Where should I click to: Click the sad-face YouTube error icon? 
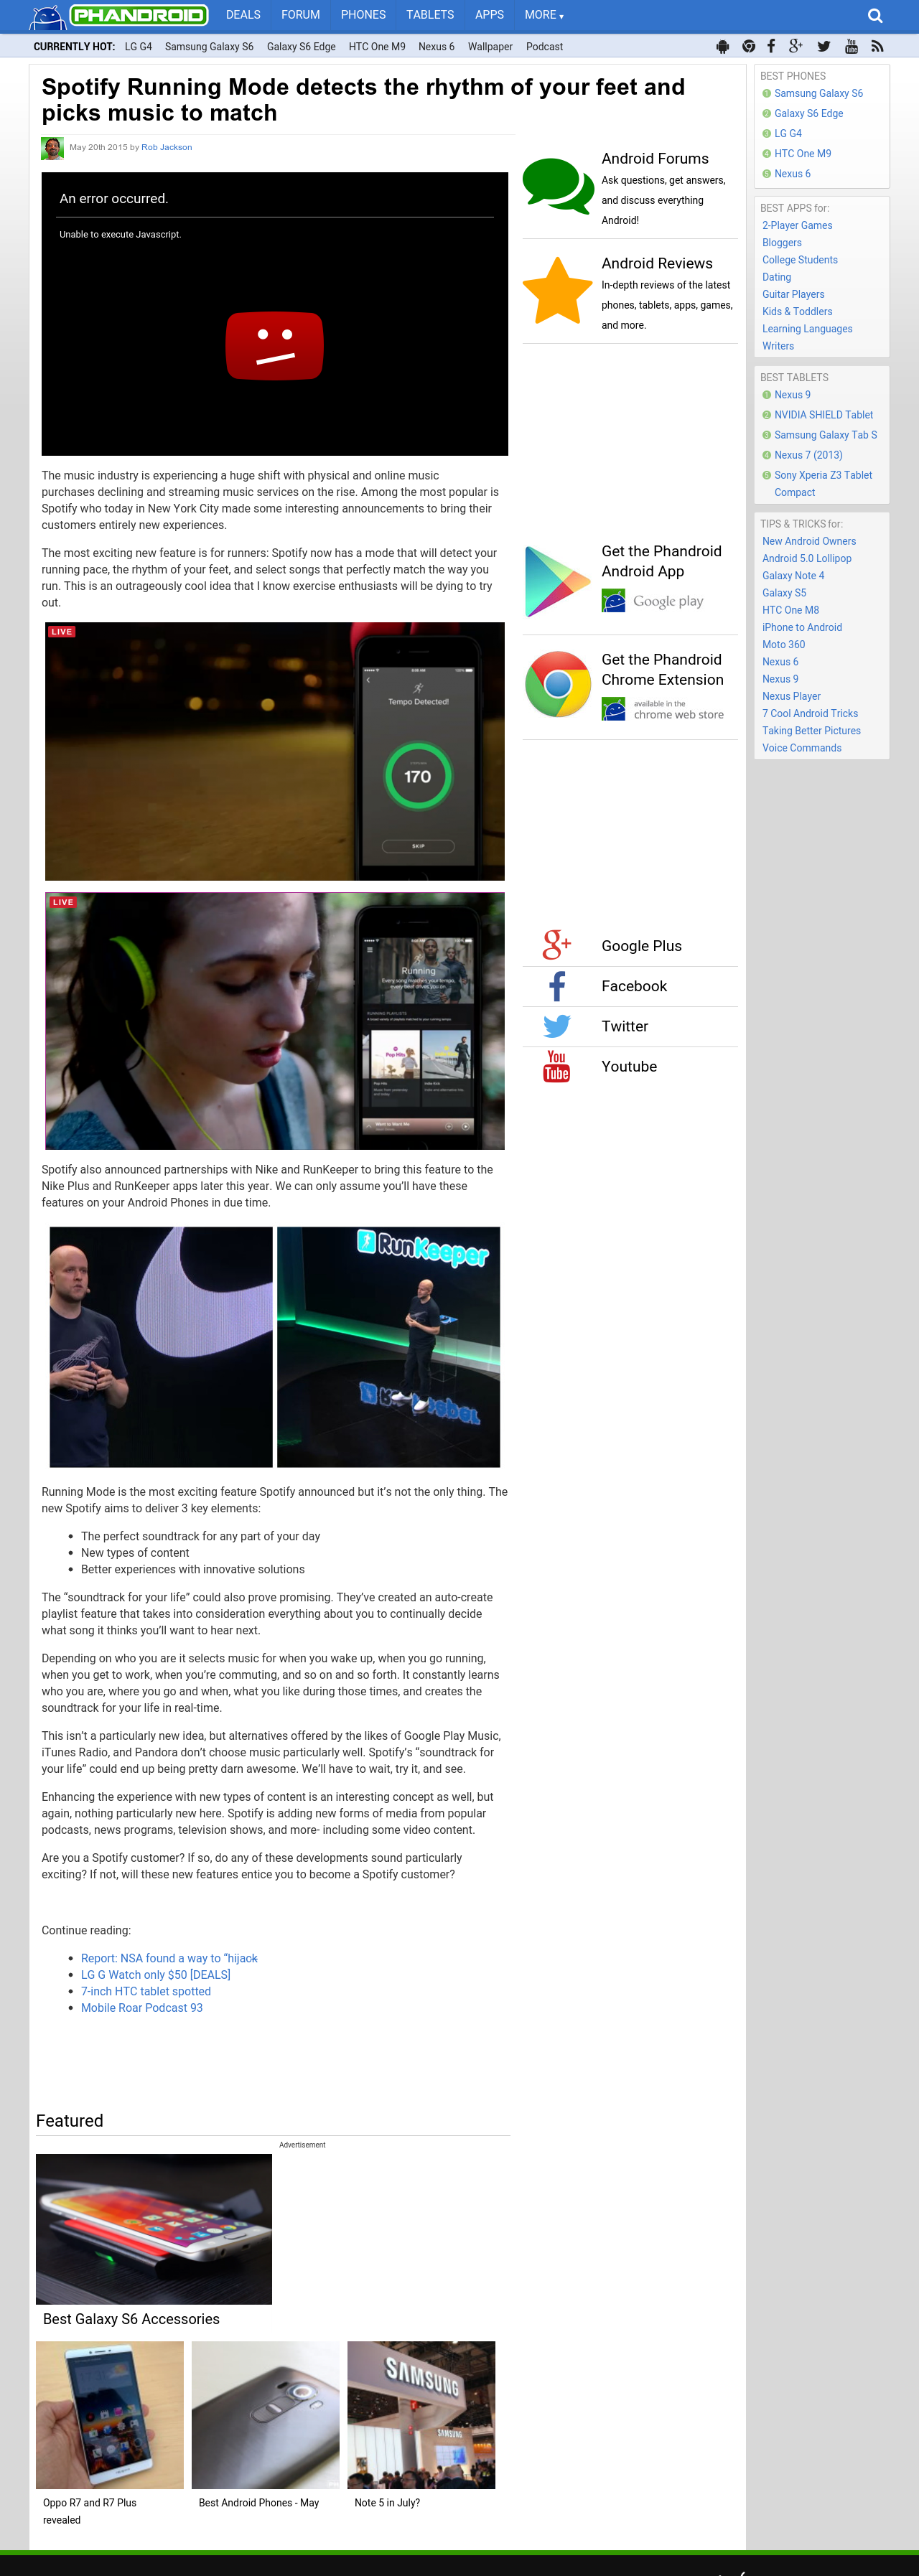coord(275,346)
